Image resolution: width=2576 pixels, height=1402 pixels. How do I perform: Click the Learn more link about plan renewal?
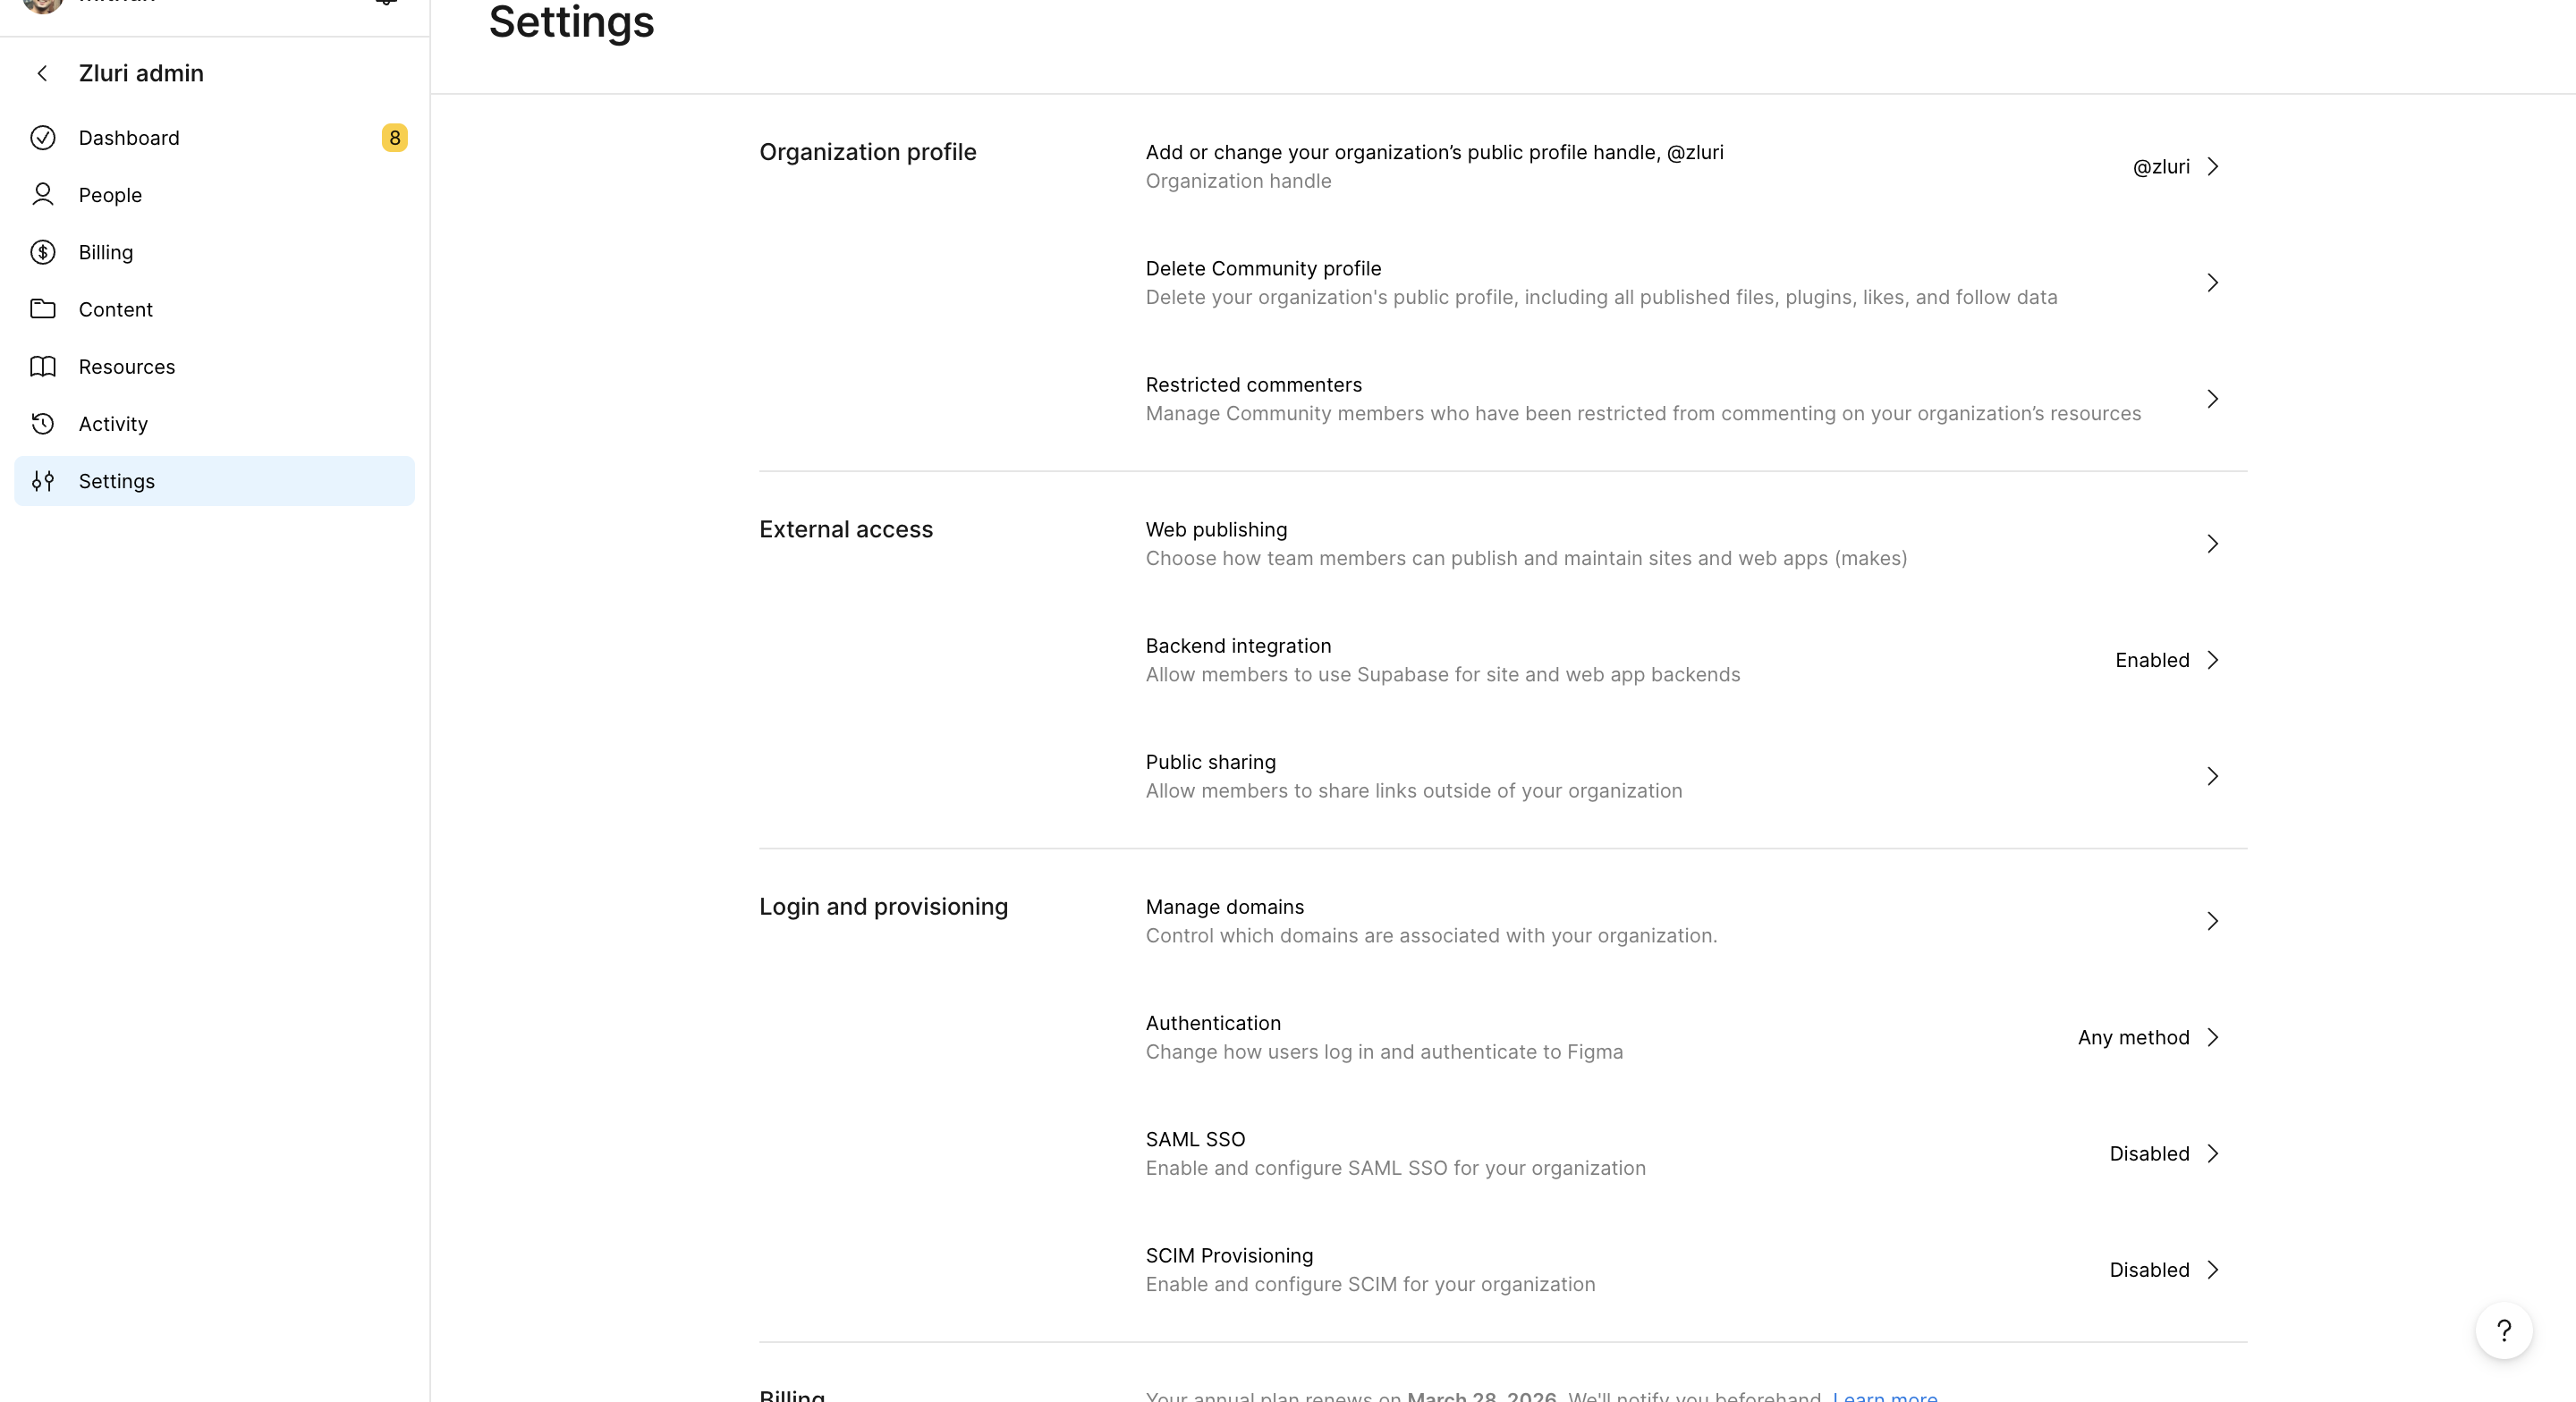click(x=1884, y=1396)
